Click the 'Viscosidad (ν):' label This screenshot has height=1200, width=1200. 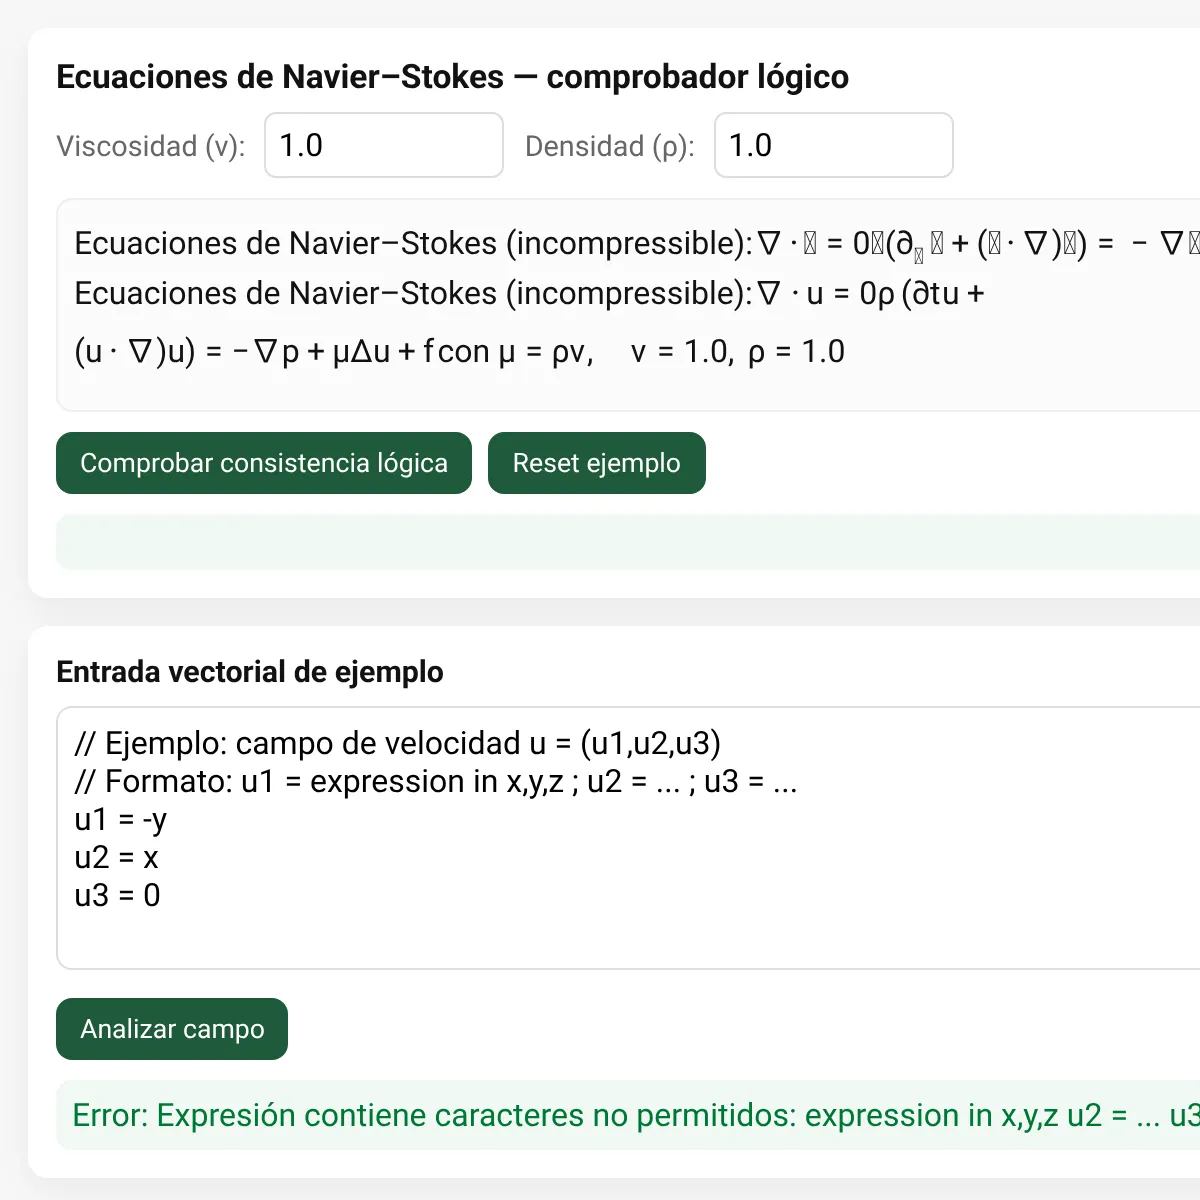click(x=151, y=146)
